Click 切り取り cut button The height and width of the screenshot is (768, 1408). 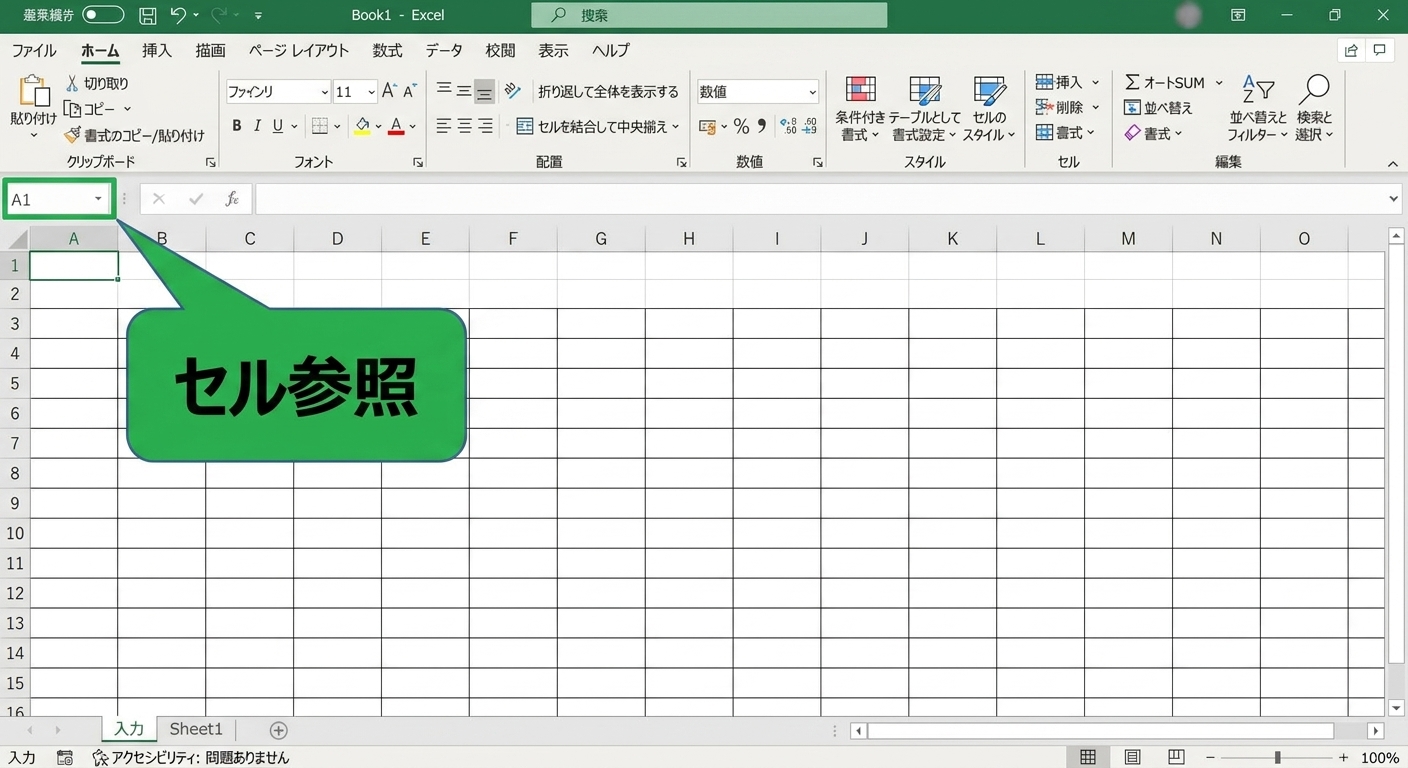[97, 84]
